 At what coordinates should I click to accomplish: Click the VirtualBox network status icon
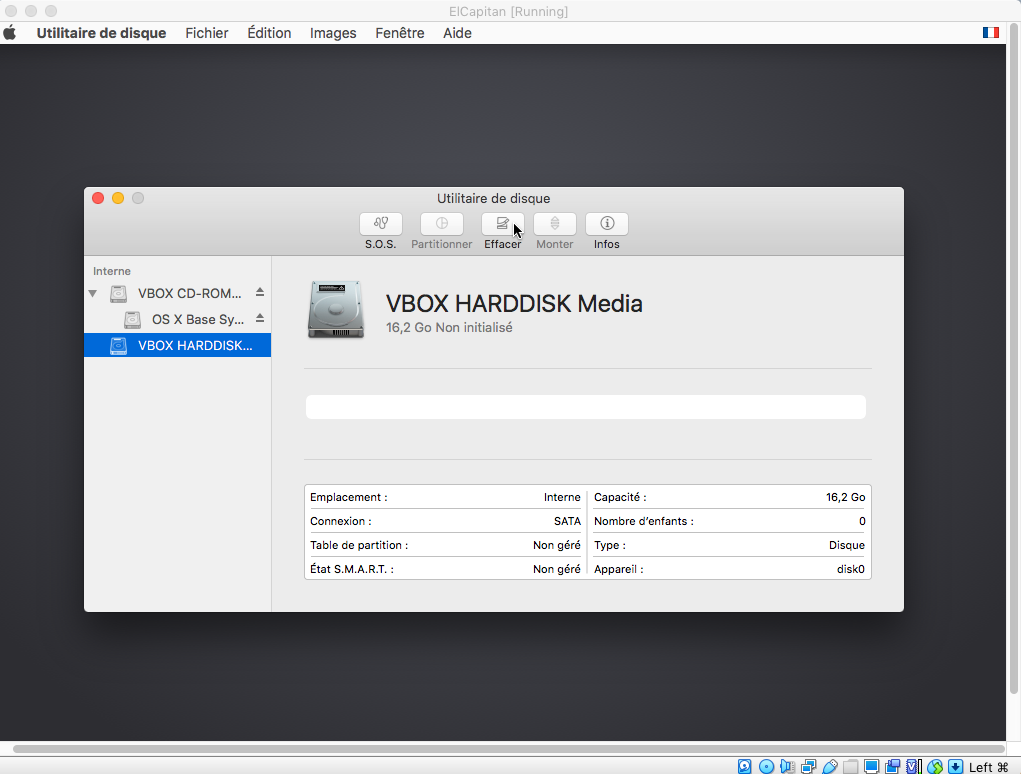coord(809,767)
